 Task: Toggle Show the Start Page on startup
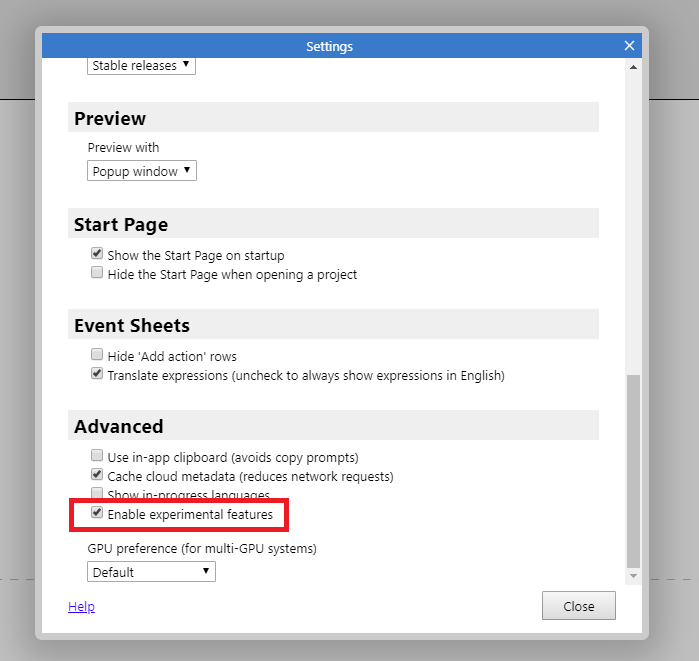[97, 254]
